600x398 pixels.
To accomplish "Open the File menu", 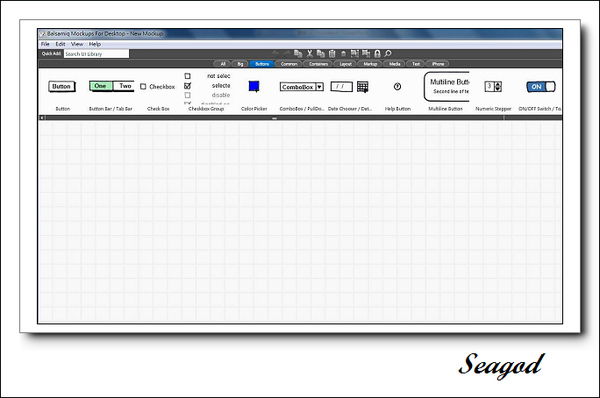I will (x=45, y=44).
